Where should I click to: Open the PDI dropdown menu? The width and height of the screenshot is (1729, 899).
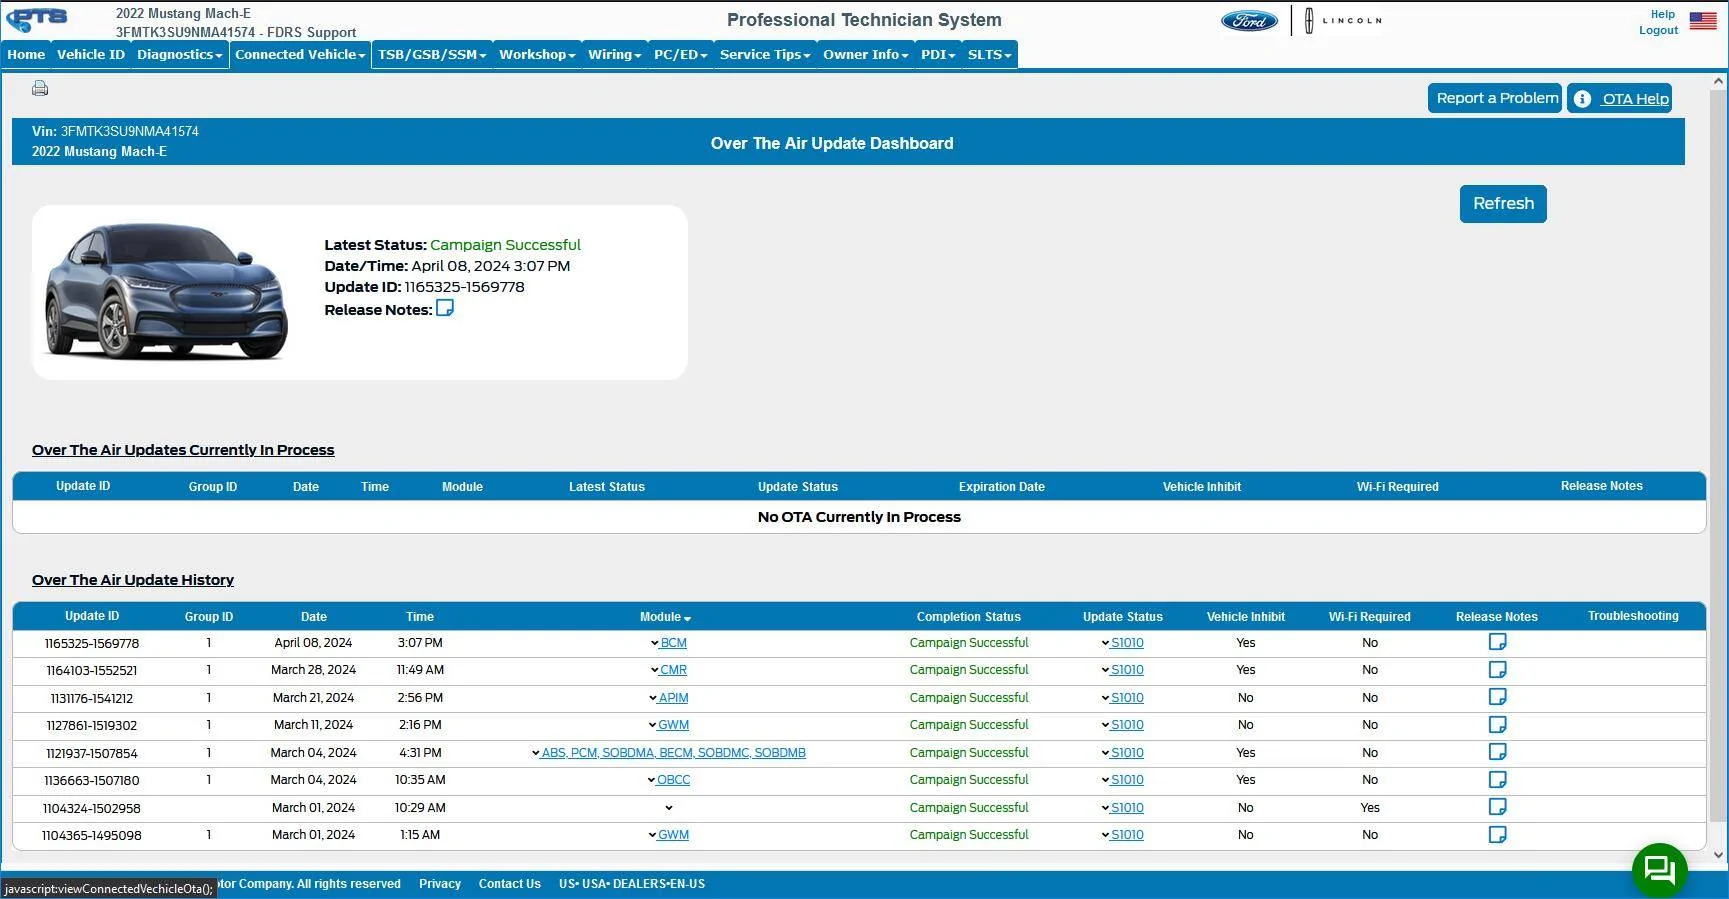tap(938, 55)
